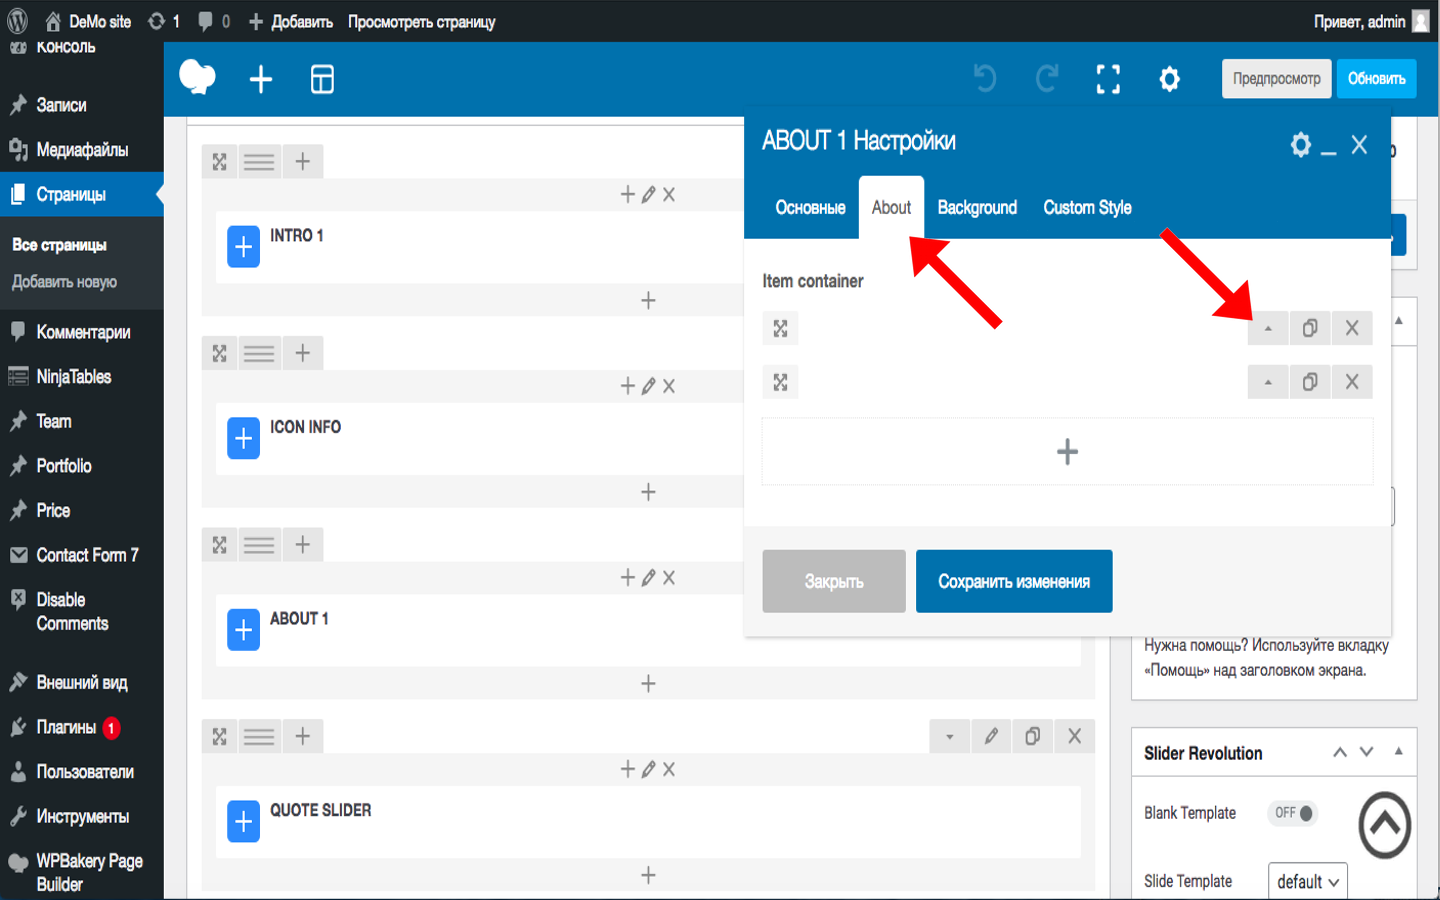Image resolution: width=1440 pixels, height=900 pixels.
Task: Collapse the Slider Revolution panel triangle
Action: pos(1399,752)
